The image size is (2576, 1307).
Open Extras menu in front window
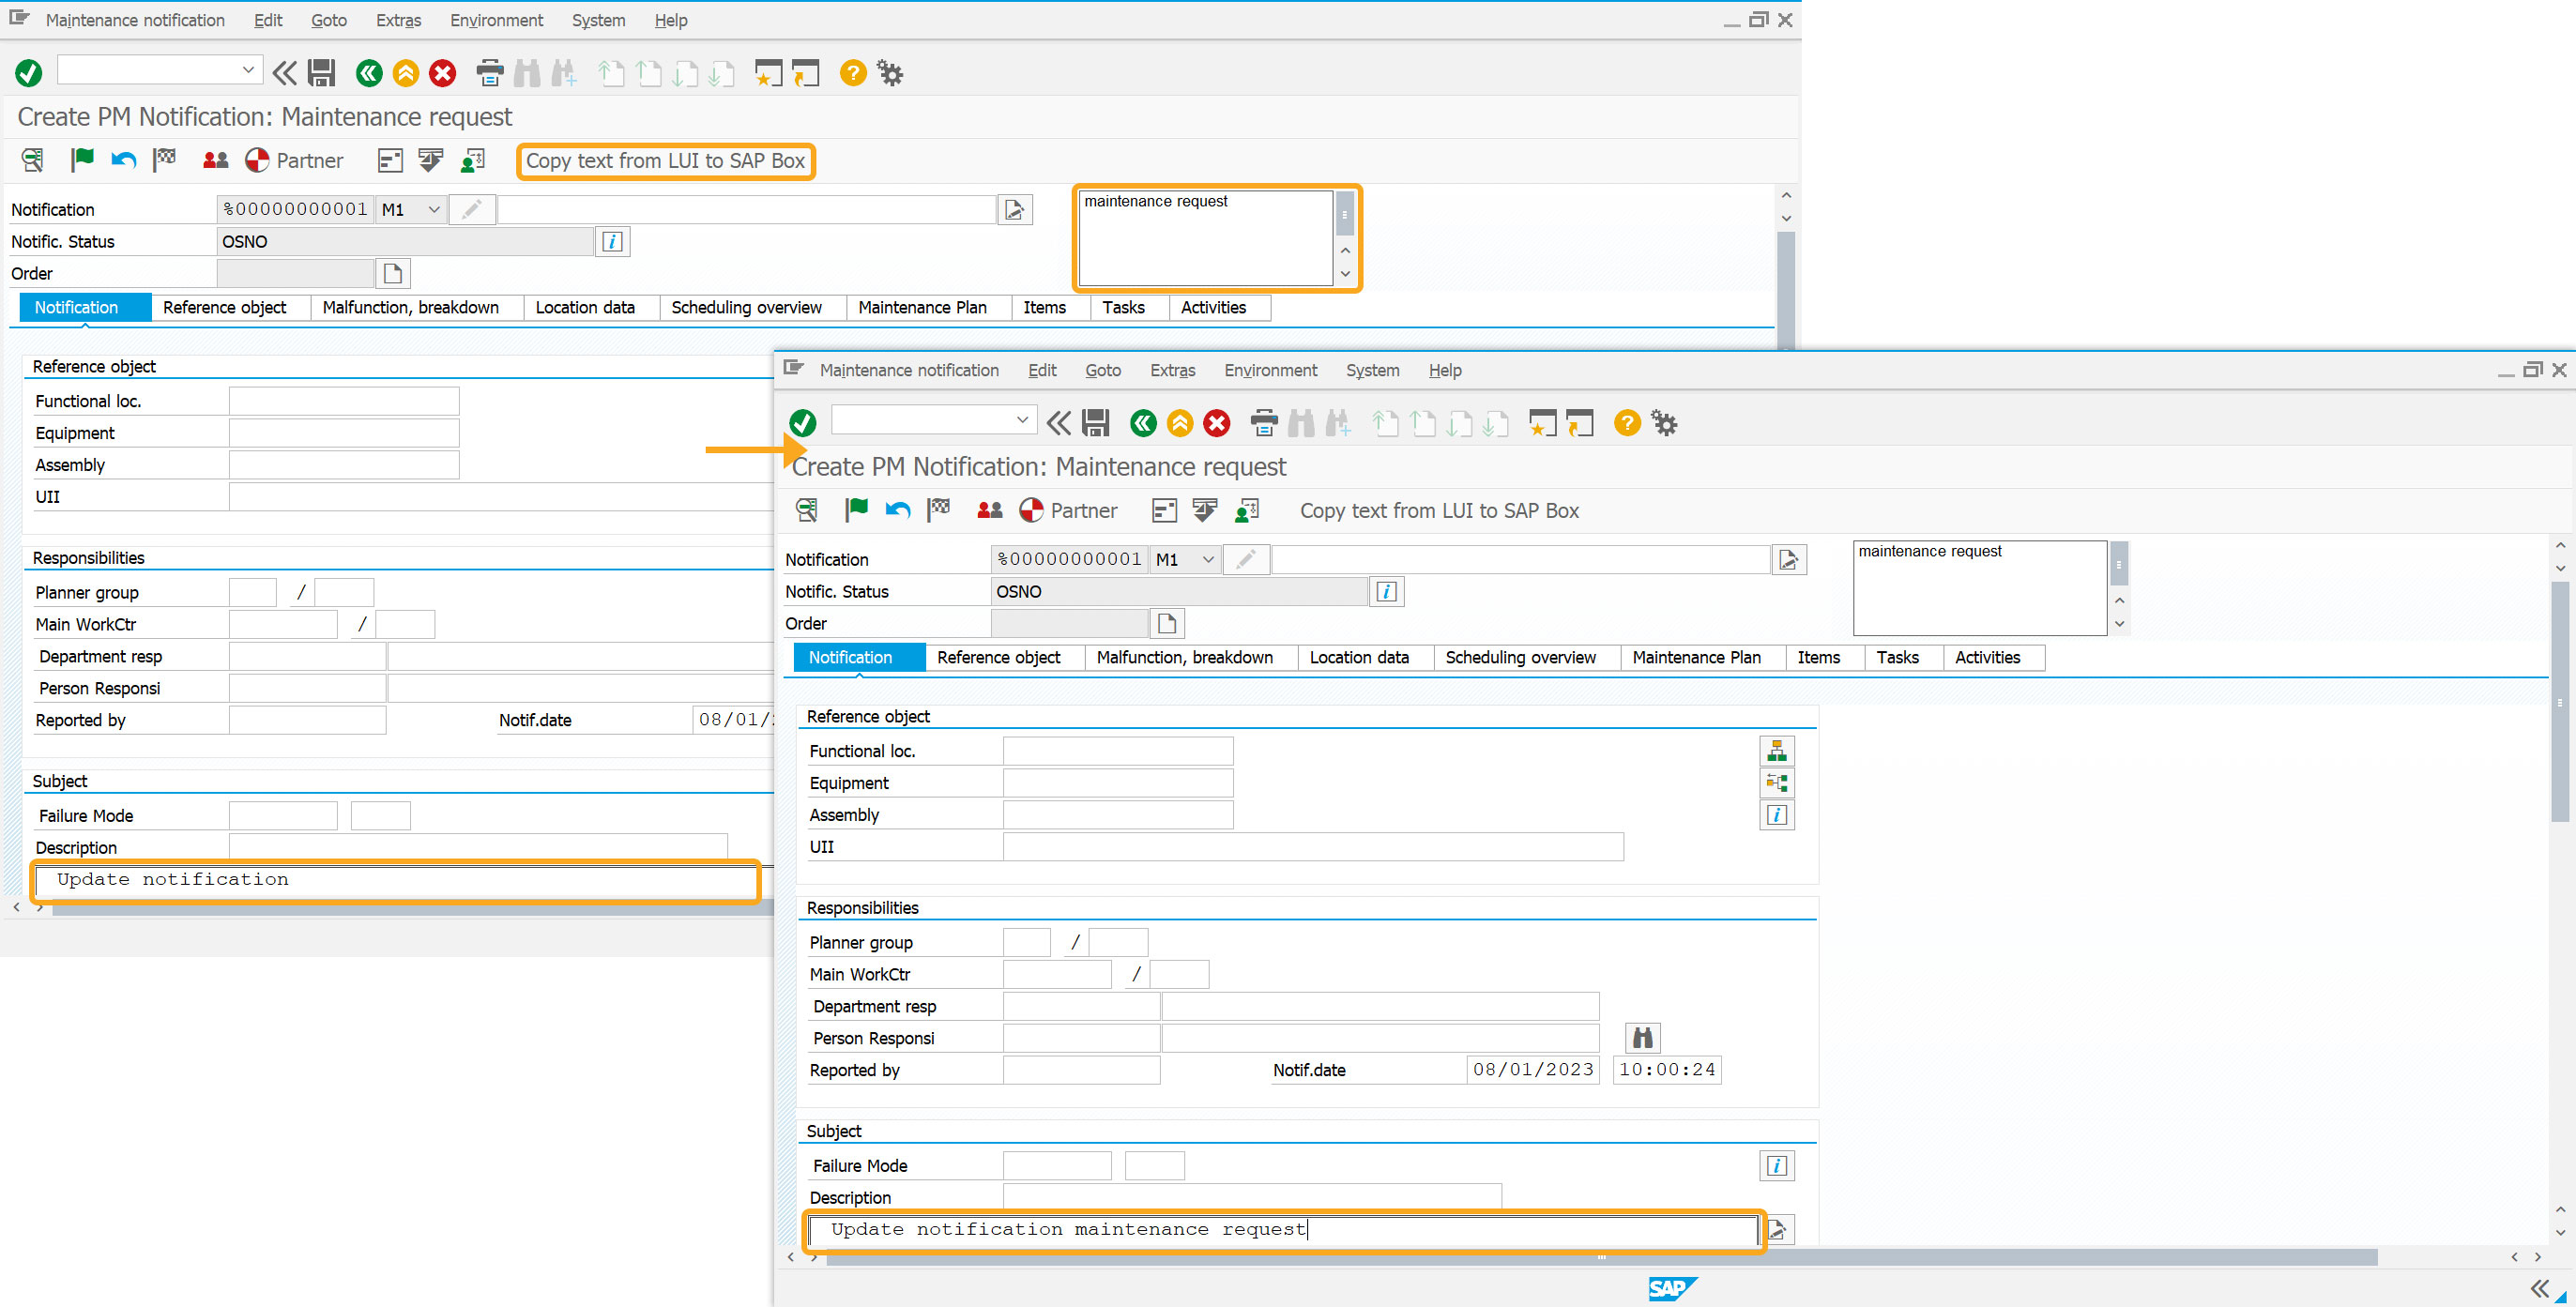click(x=1172, y=370)
